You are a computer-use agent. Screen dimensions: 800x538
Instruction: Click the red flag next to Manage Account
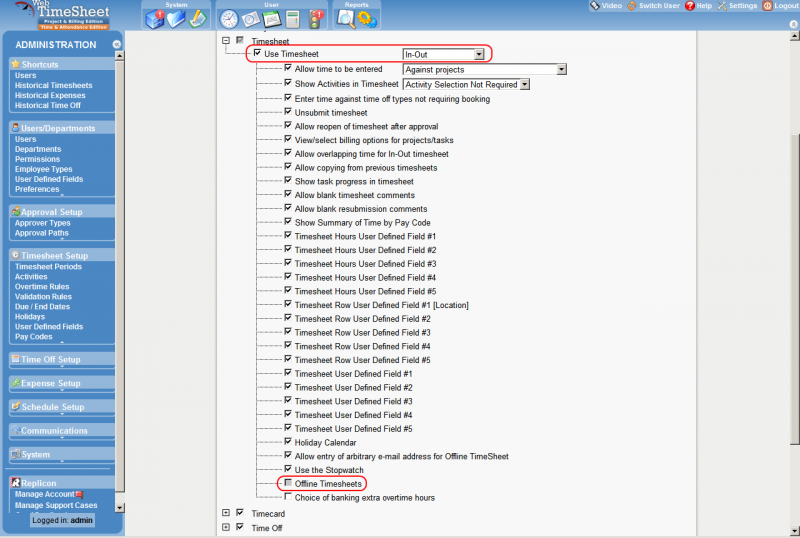[79, 494]
